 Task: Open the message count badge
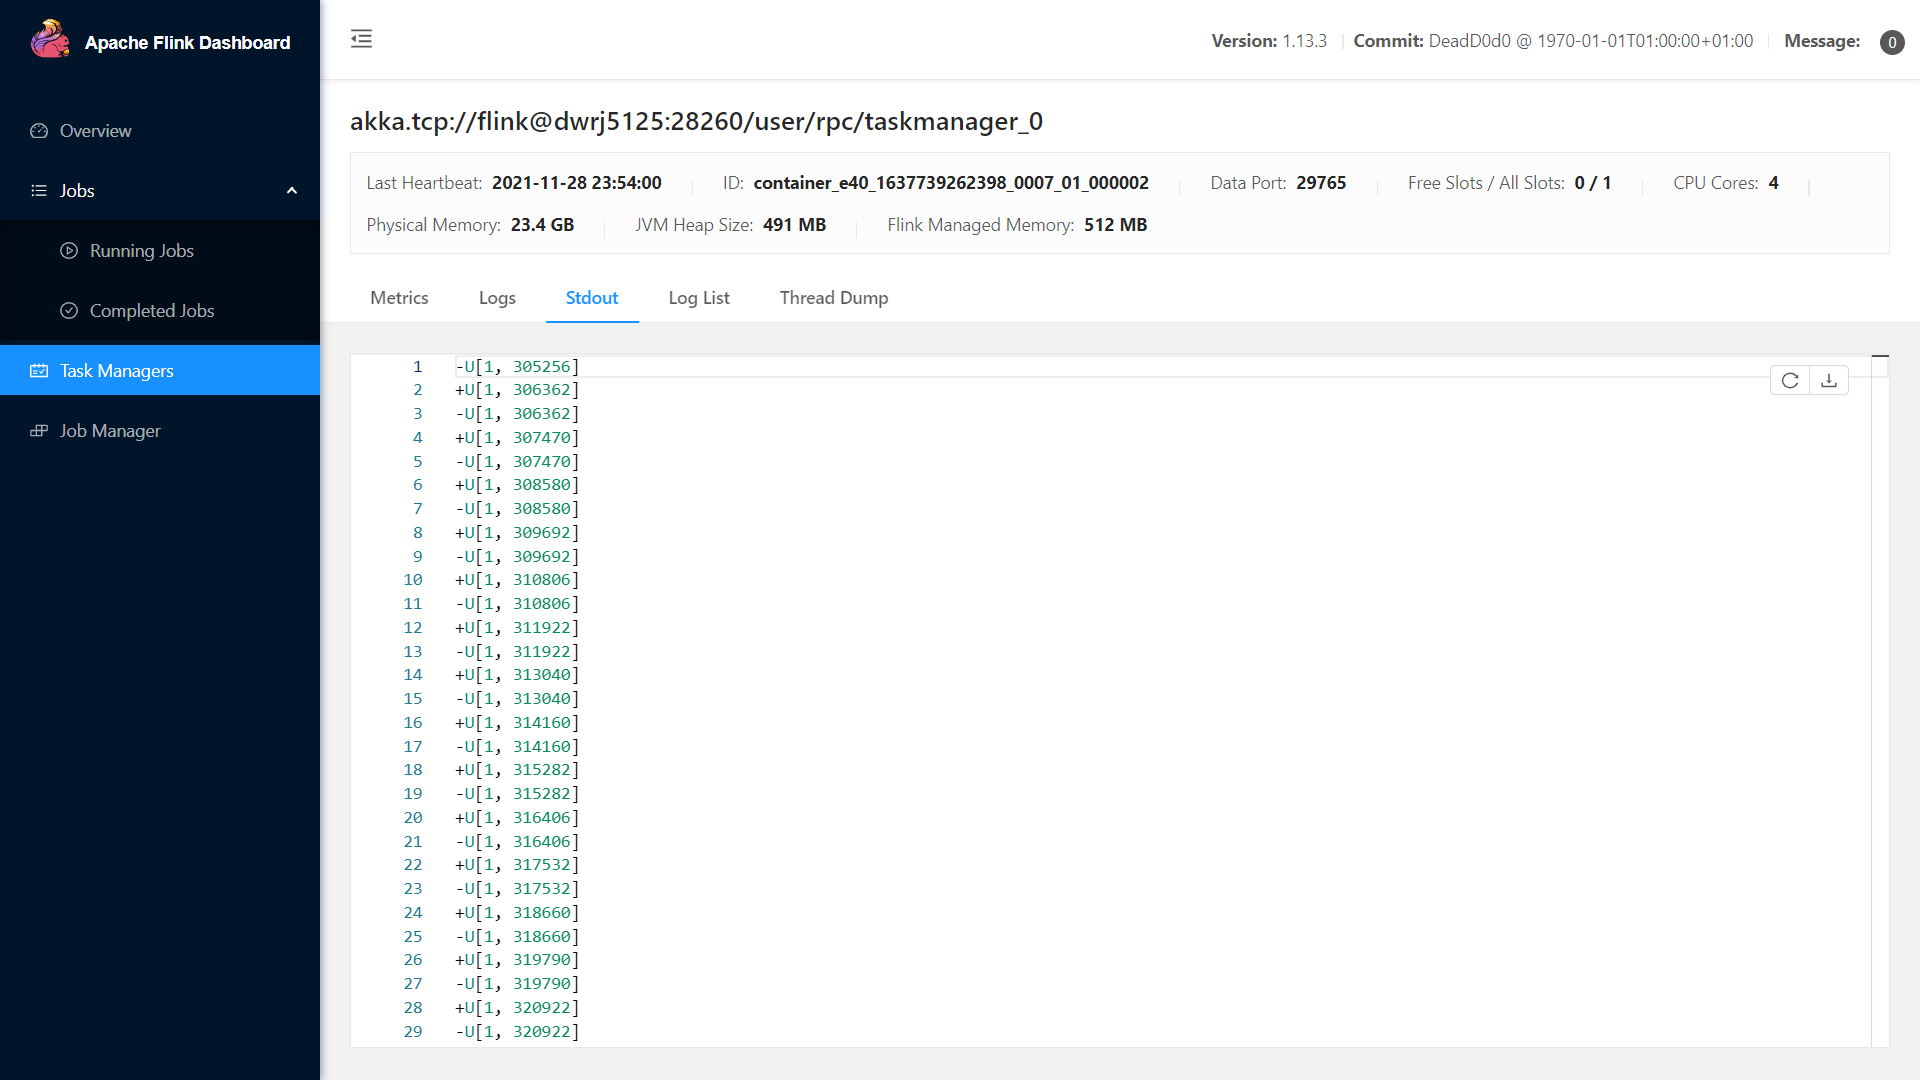tap(1891, 42)
